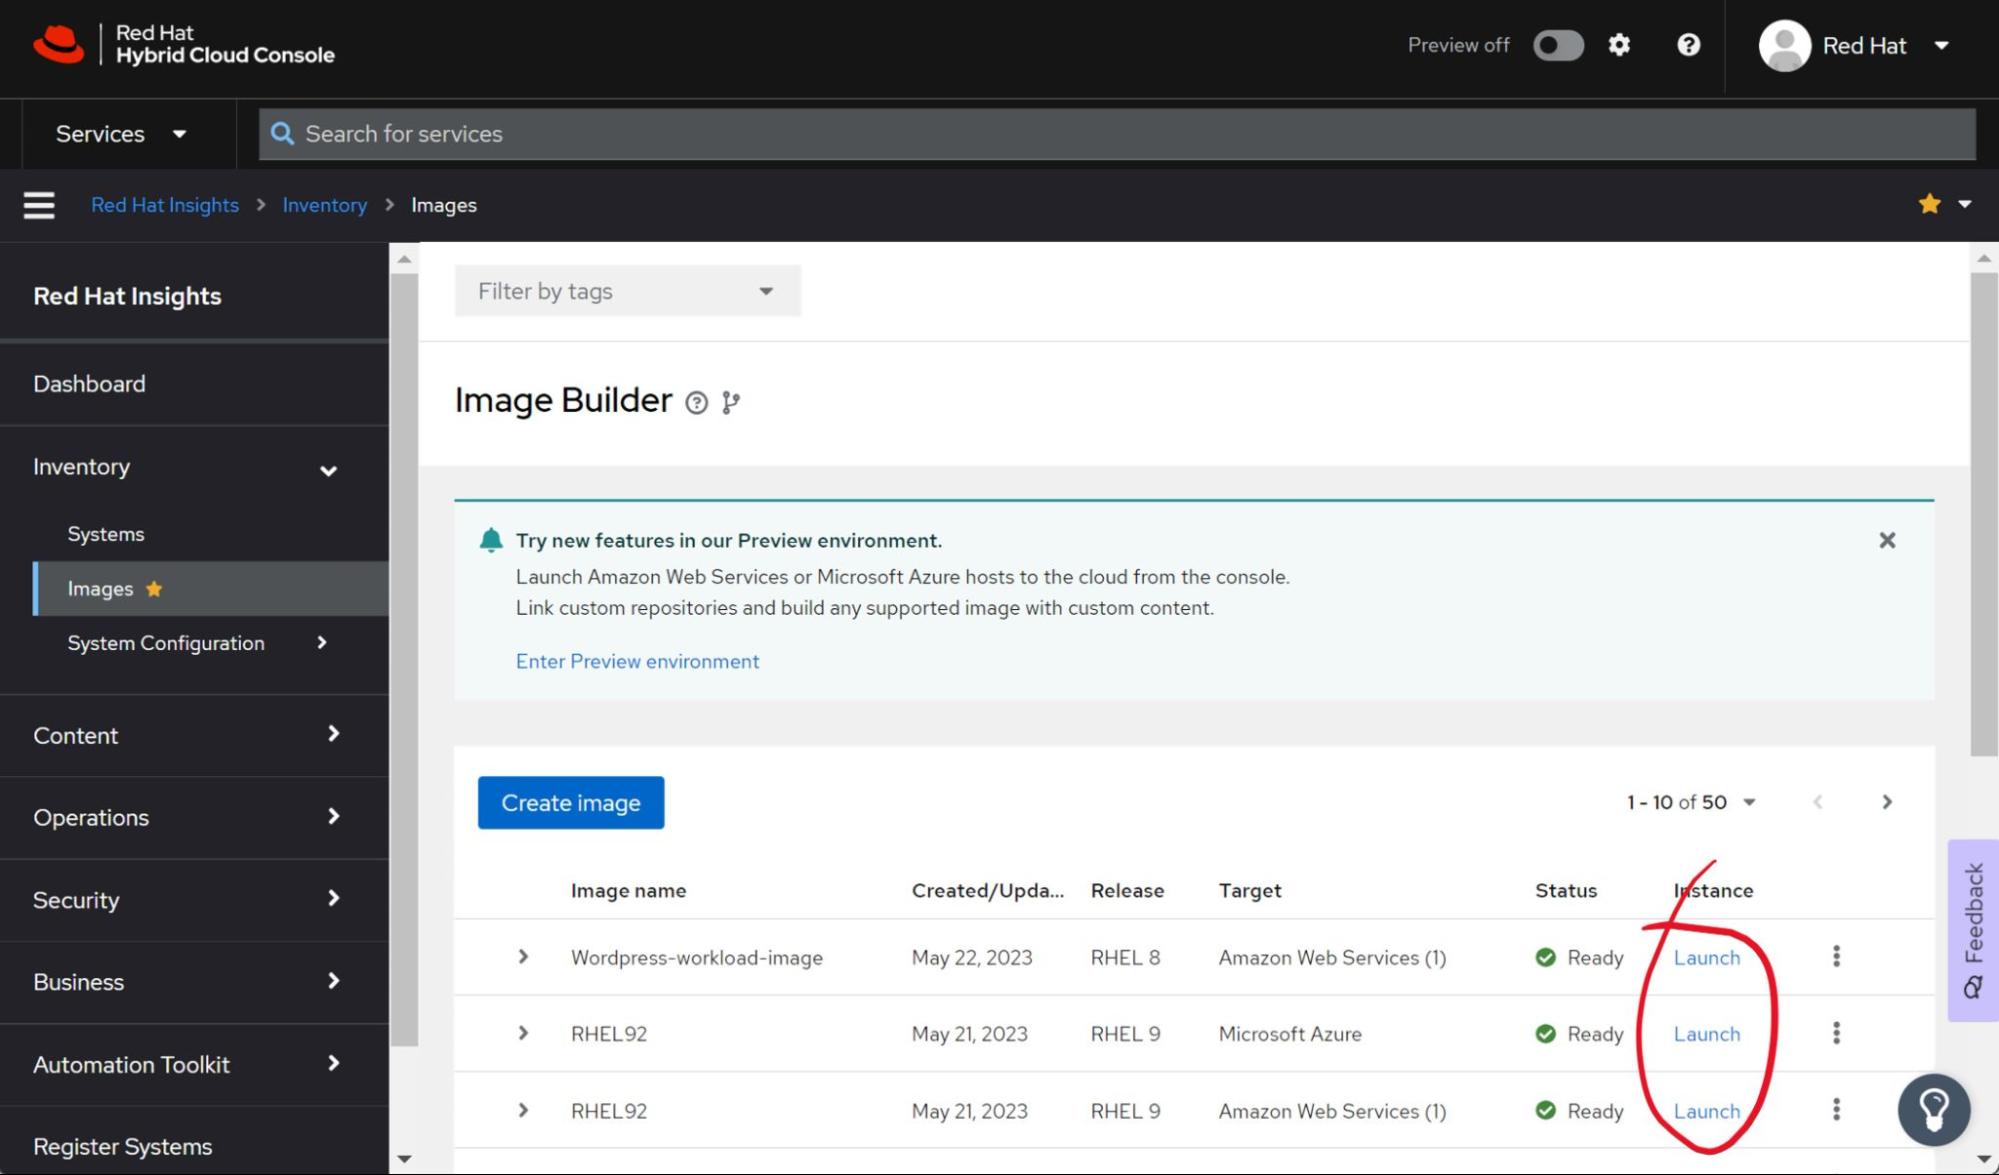Image resolution: width=1999 pixels, height=1175 pixels.
Task: Click Enter Preview environment link
Action: click(x=637, y=661)
